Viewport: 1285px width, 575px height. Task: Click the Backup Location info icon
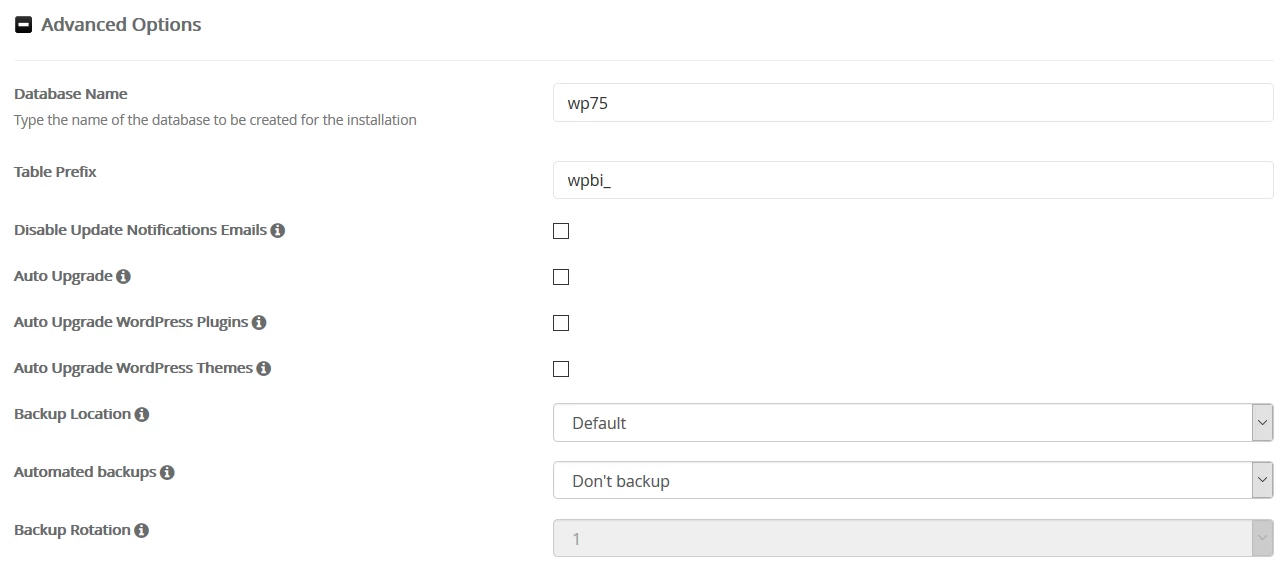coord(142,415)
